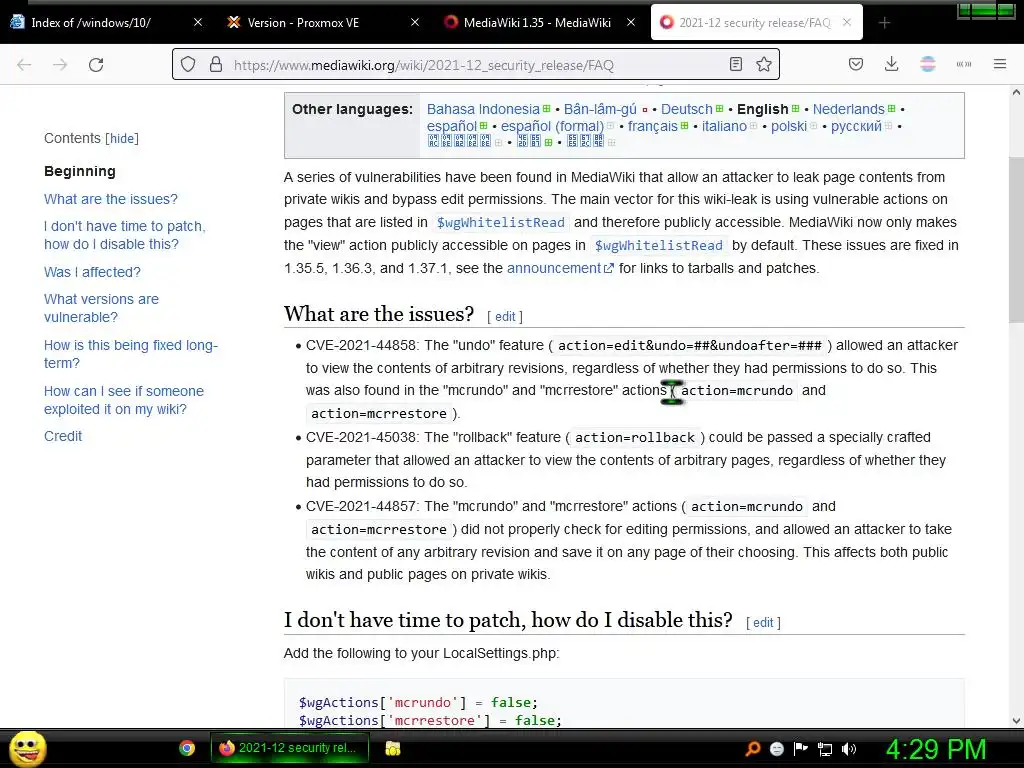Jump to Credit section in Contents
Screen dimensions: 1024x768
(x=63, y=436)
